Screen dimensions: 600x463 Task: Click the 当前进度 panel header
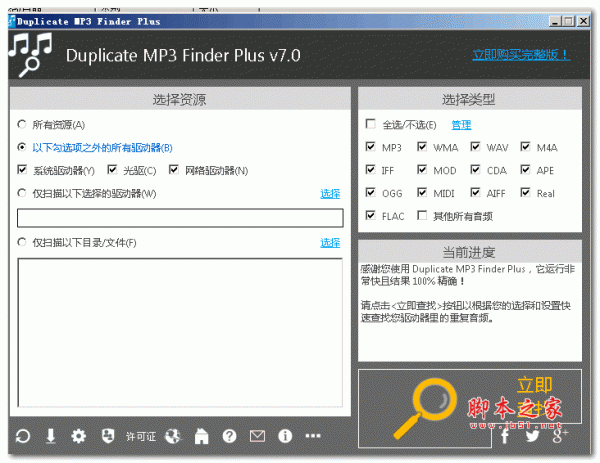pyautogui.click(x=470, y=252)
